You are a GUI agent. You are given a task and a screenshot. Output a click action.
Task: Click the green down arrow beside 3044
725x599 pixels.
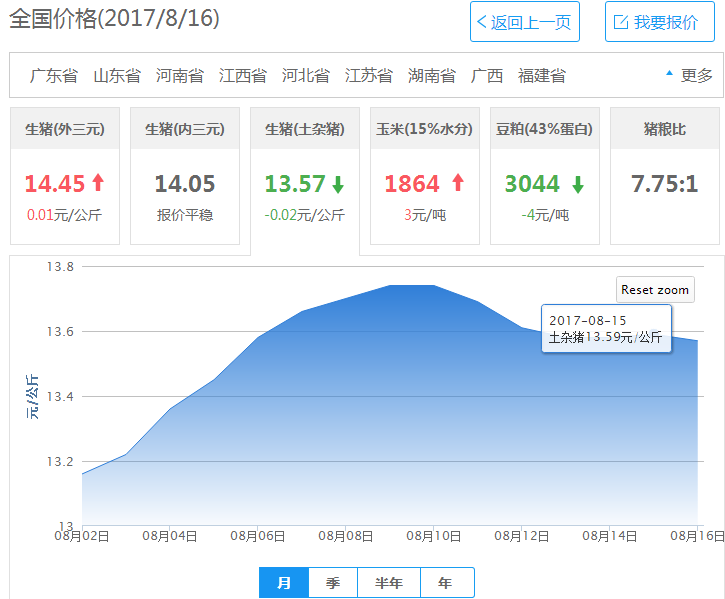pos(578,184)
